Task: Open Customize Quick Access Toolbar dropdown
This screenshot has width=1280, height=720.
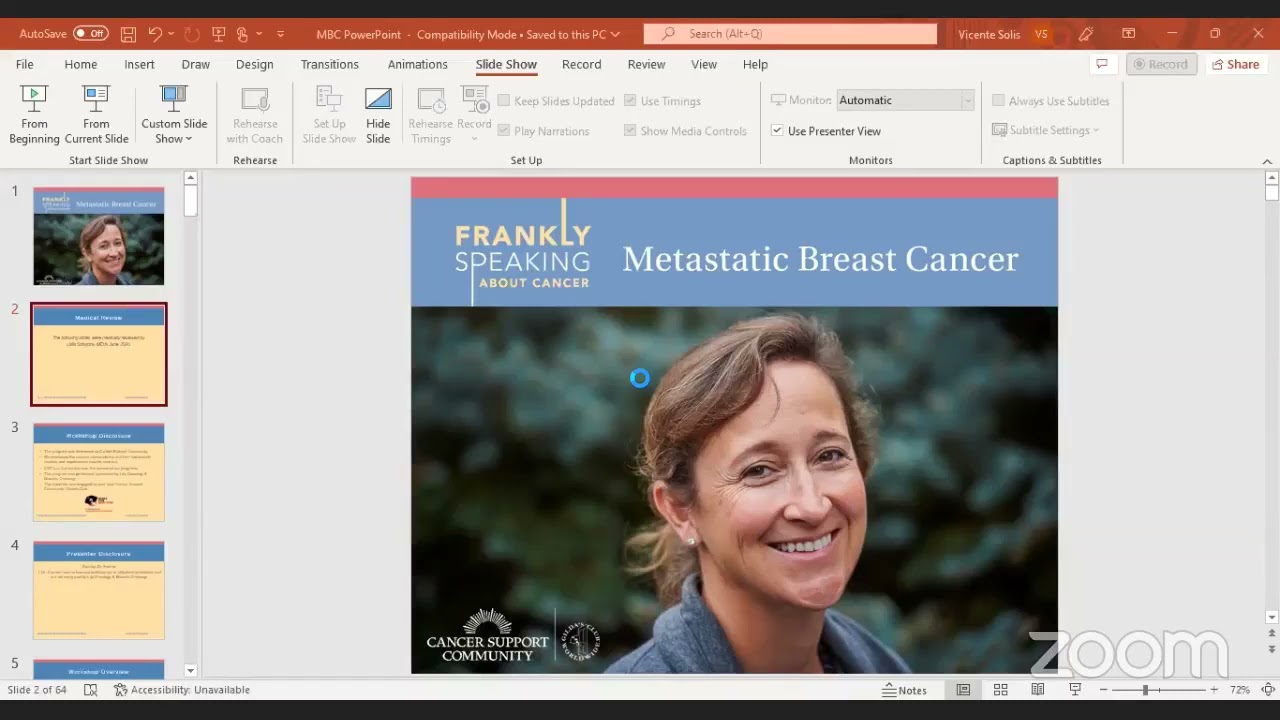Action: coord(280,34)
